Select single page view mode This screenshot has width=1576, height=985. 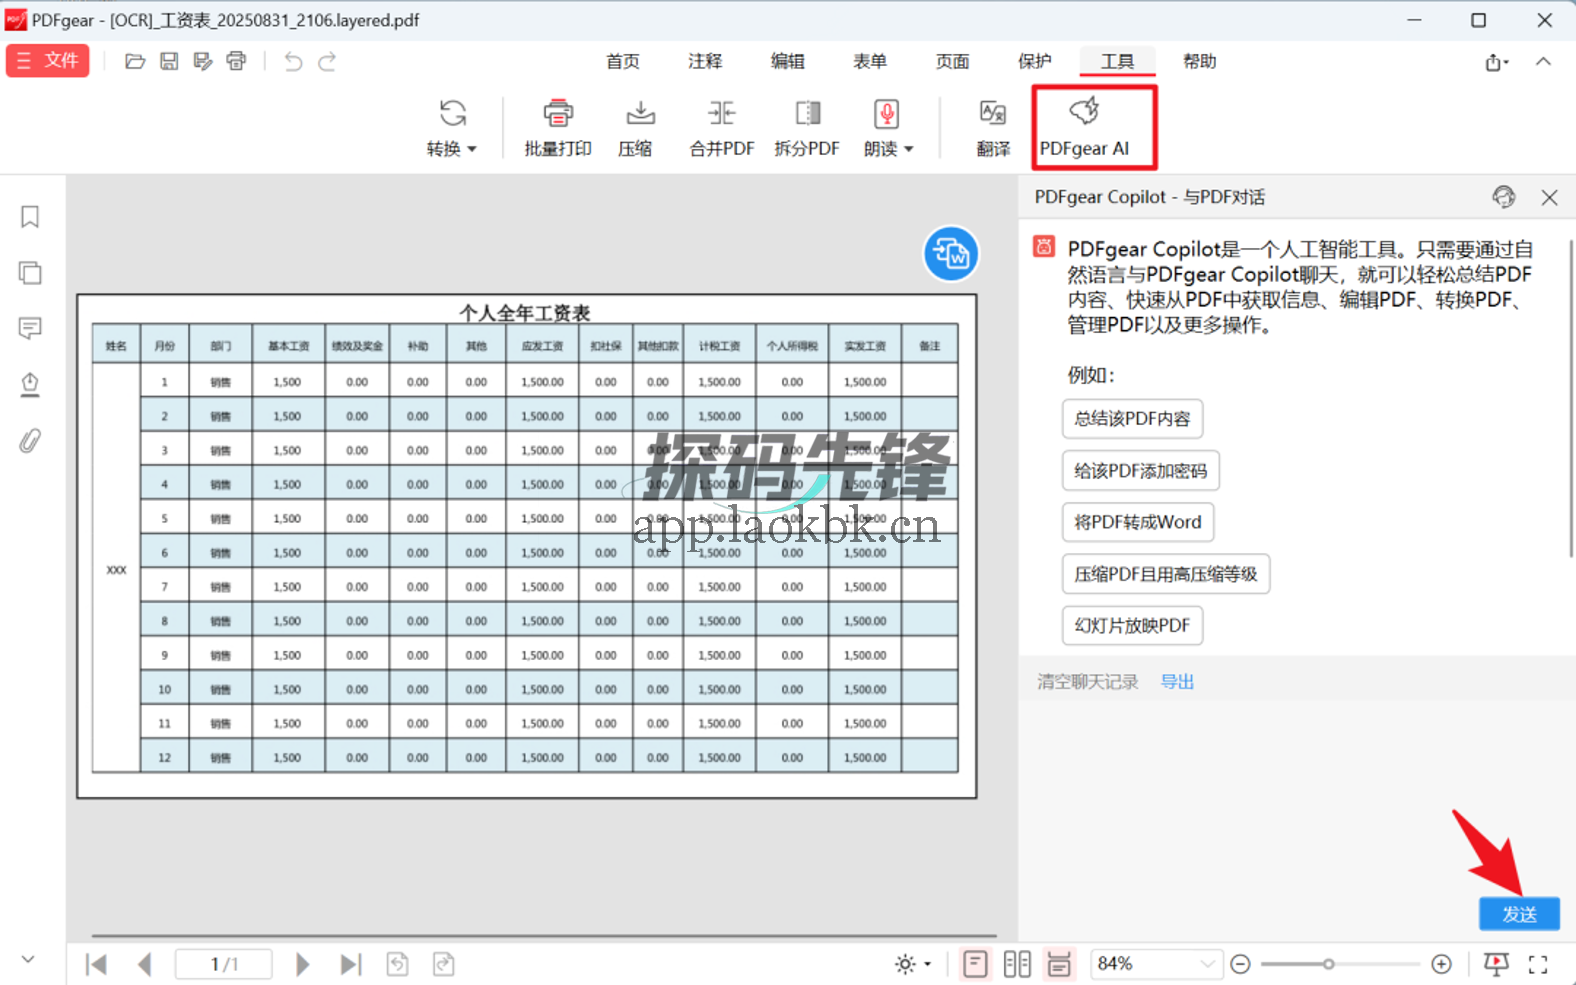pos(975,964)
